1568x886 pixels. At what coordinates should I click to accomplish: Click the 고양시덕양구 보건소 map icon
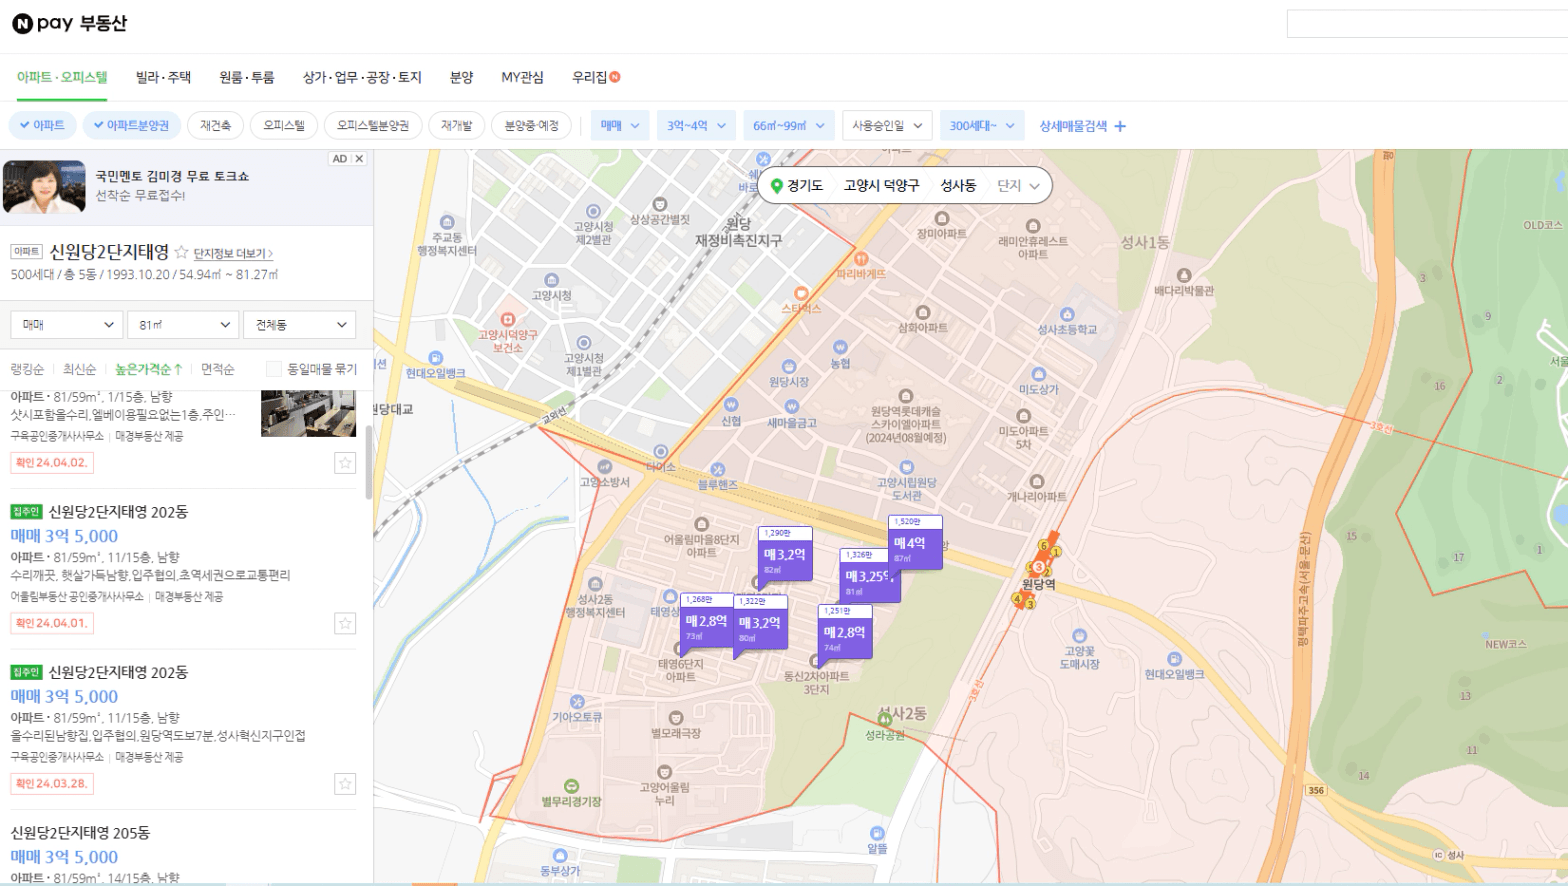coord(508,320)
